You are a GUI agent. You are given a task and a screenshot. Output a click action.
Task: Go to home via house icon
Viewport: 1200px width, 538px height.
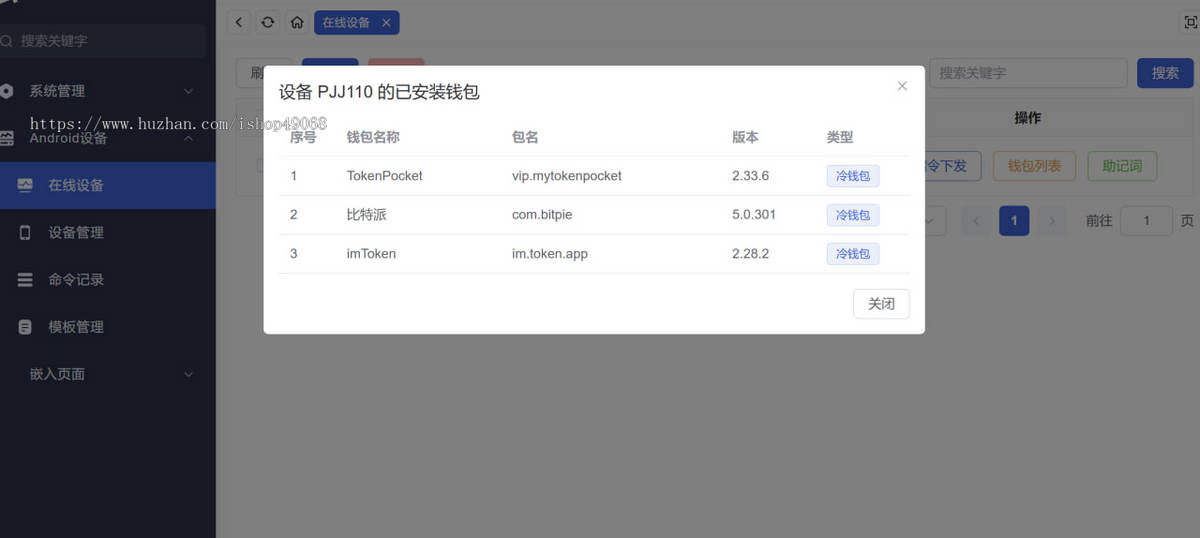[297, 22]
